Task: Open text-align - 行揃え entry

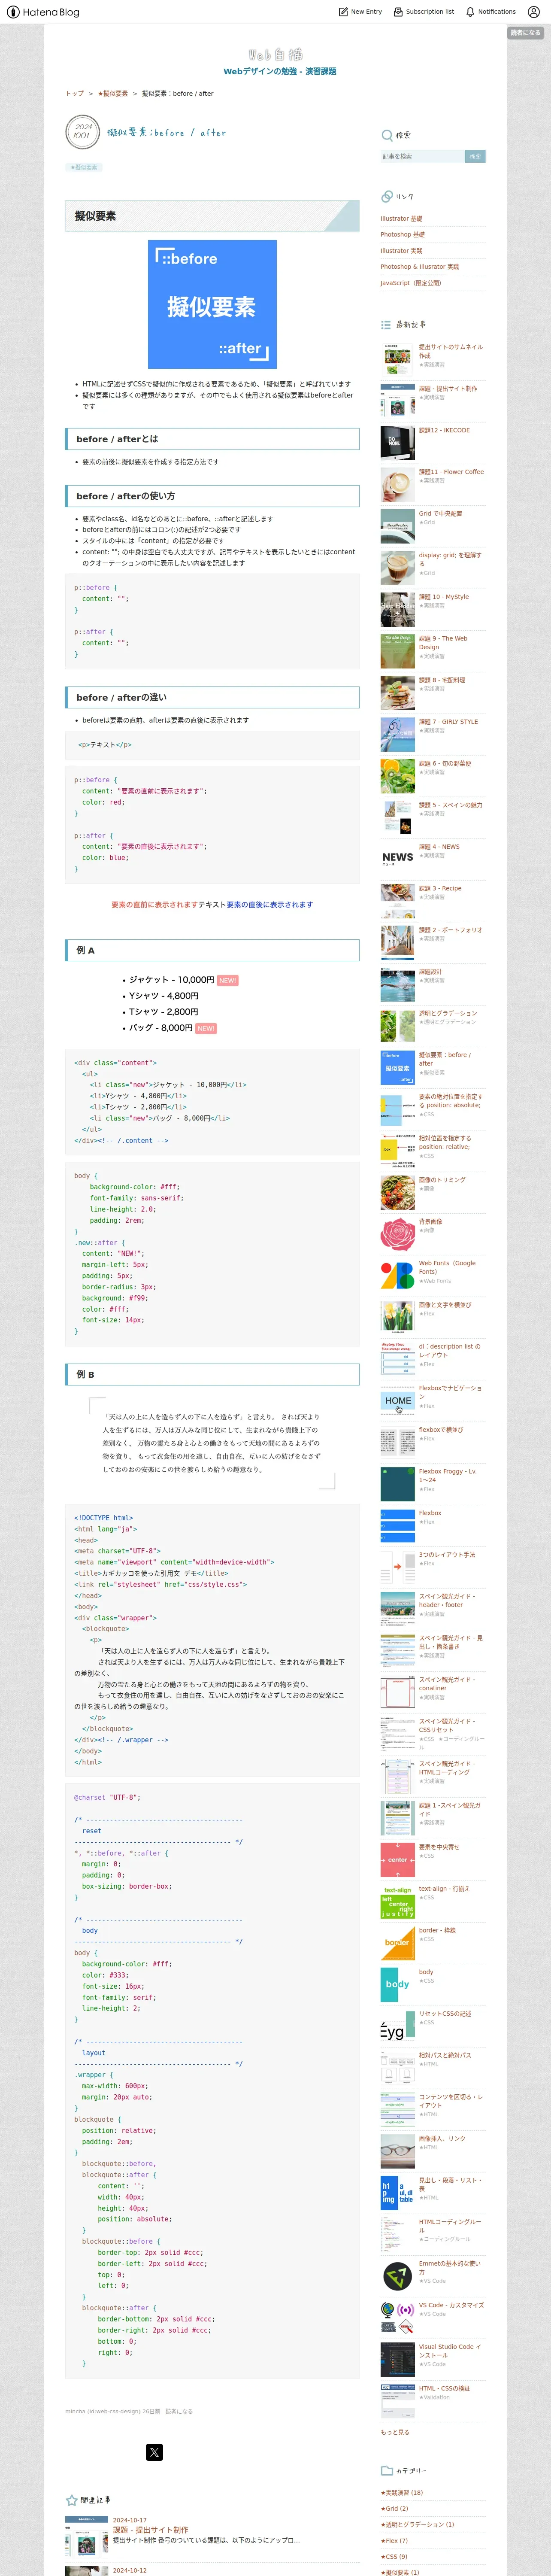Action: point(444,1888)
